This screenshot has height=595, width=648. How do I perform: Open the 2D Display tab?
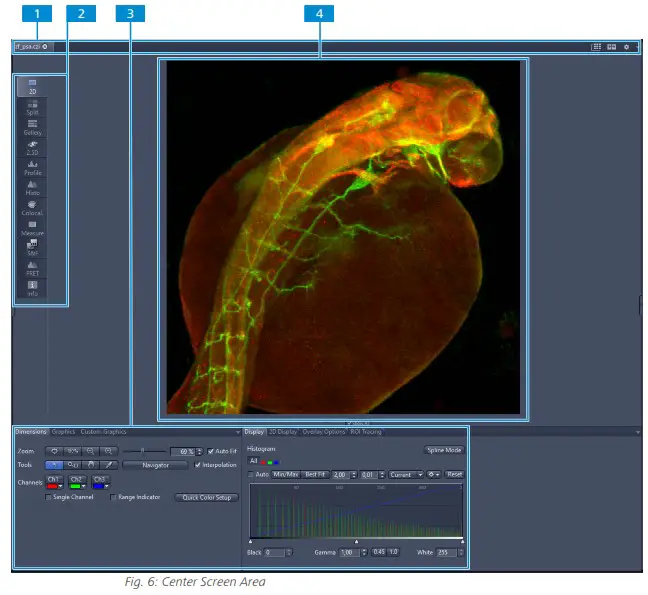tap(283, 432)
